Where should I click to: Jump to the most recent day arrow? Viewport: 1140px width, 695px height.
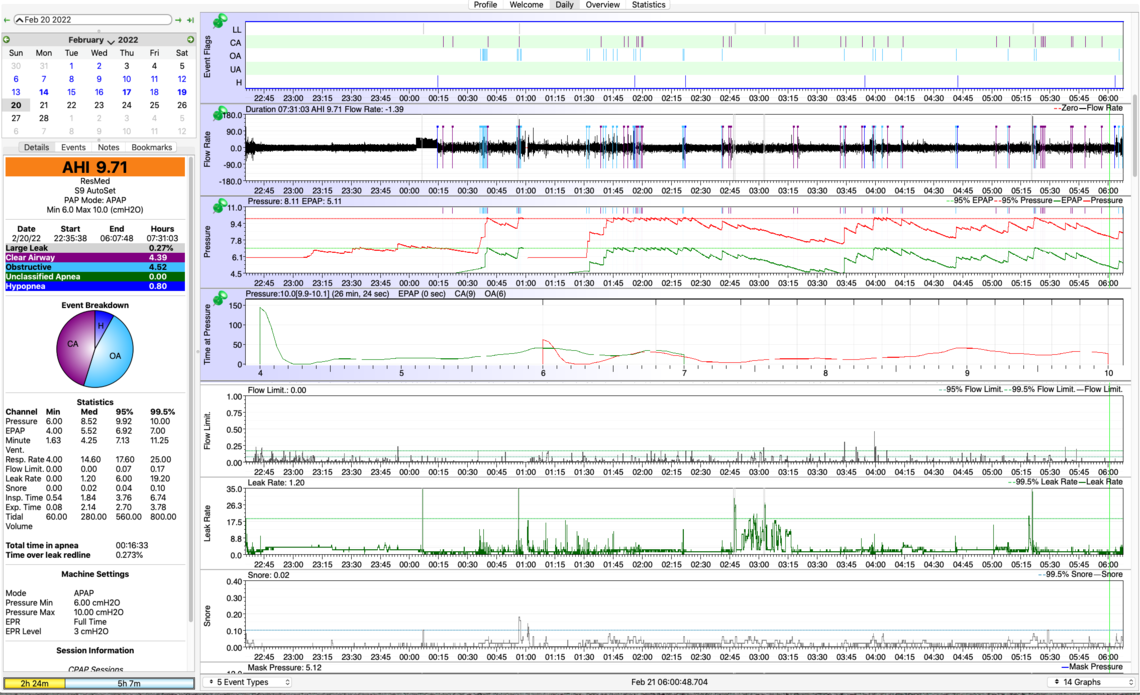coord(190,20)
